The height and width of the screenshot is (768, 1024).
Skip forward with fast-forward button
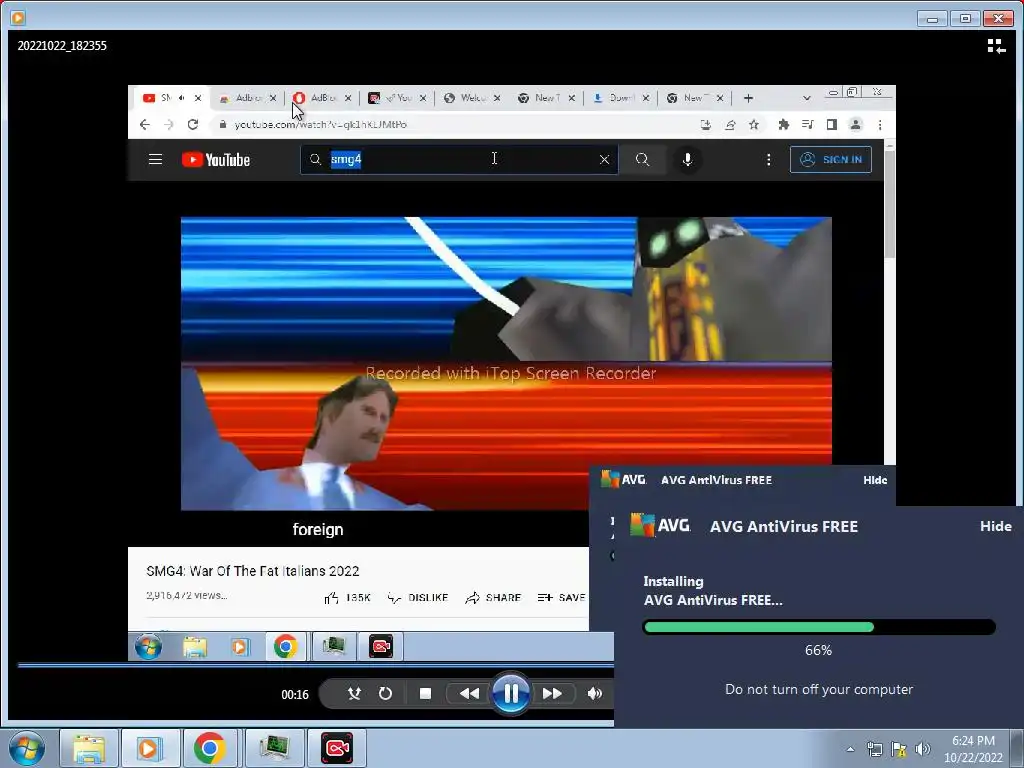coord(552,694)
